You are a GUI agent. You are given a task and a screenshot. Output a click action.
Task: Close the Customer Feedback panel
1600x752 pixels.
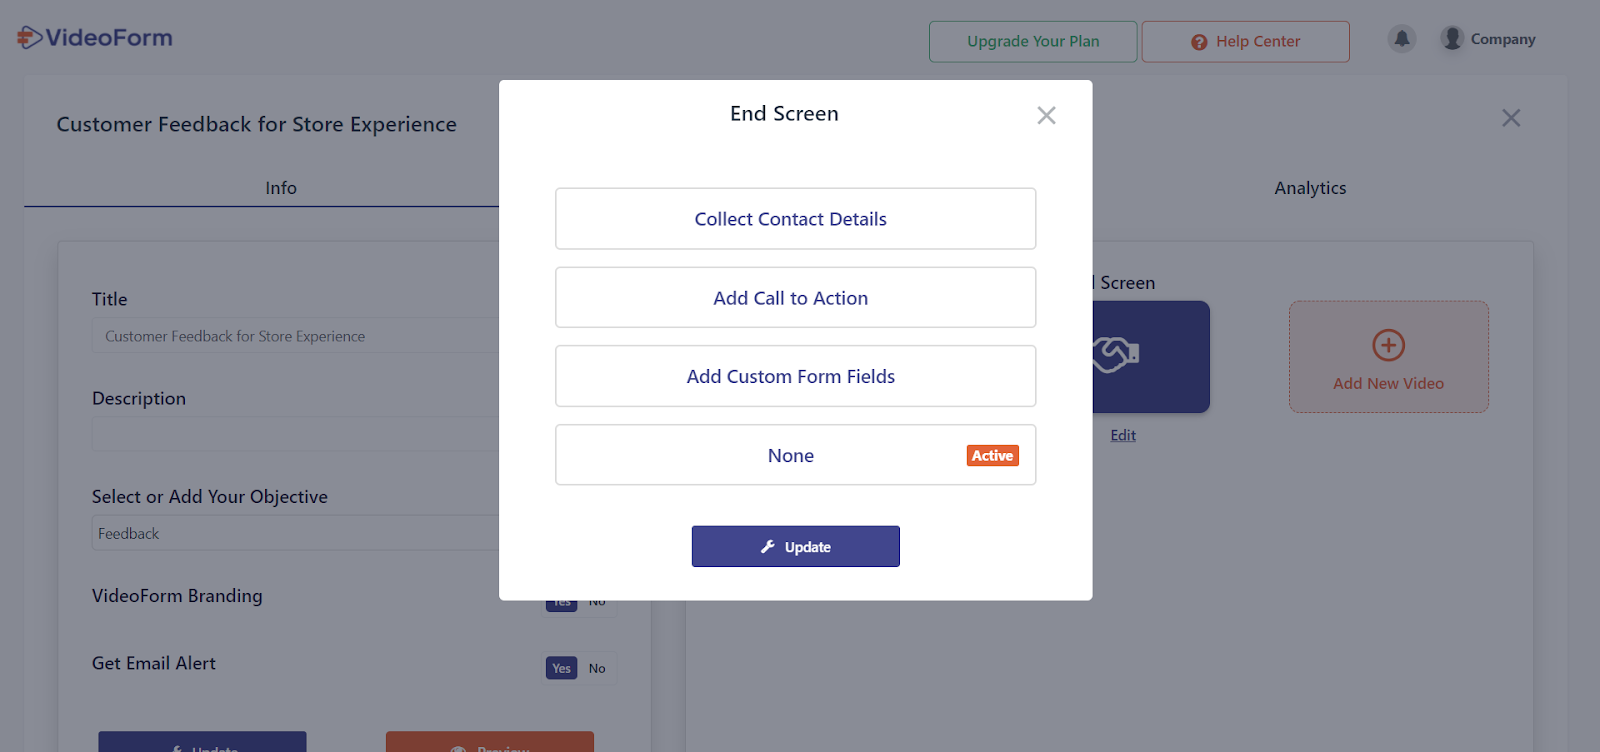pyautogui.click(x=1511, y=118)
